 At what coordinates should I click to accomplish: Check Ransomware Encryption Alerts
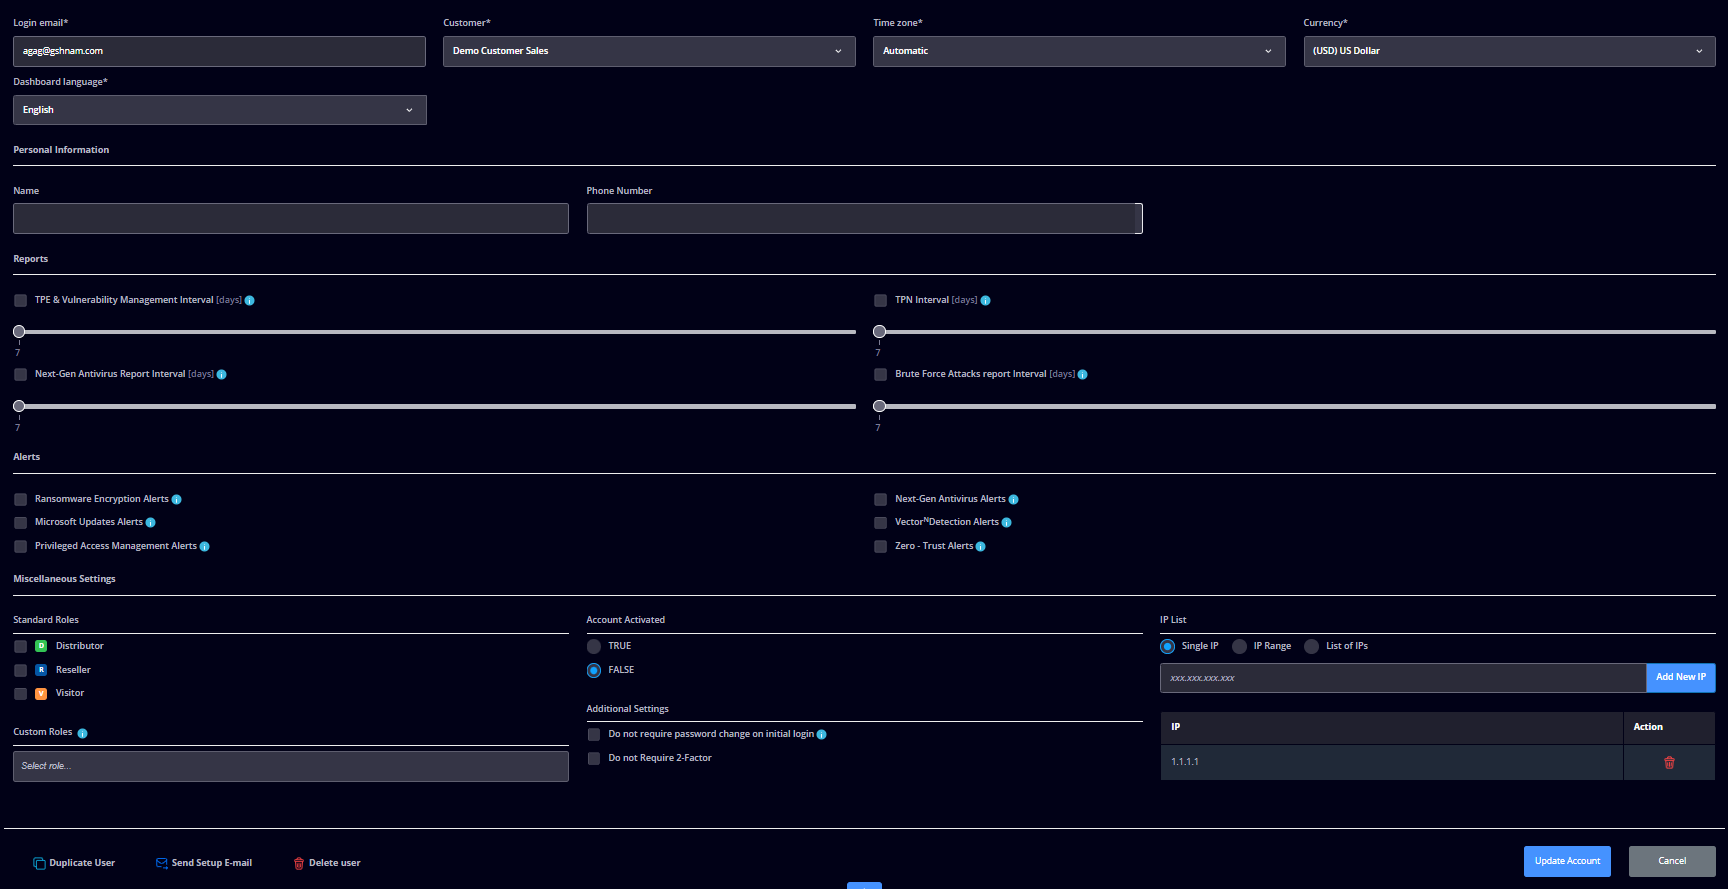[20, 499]
